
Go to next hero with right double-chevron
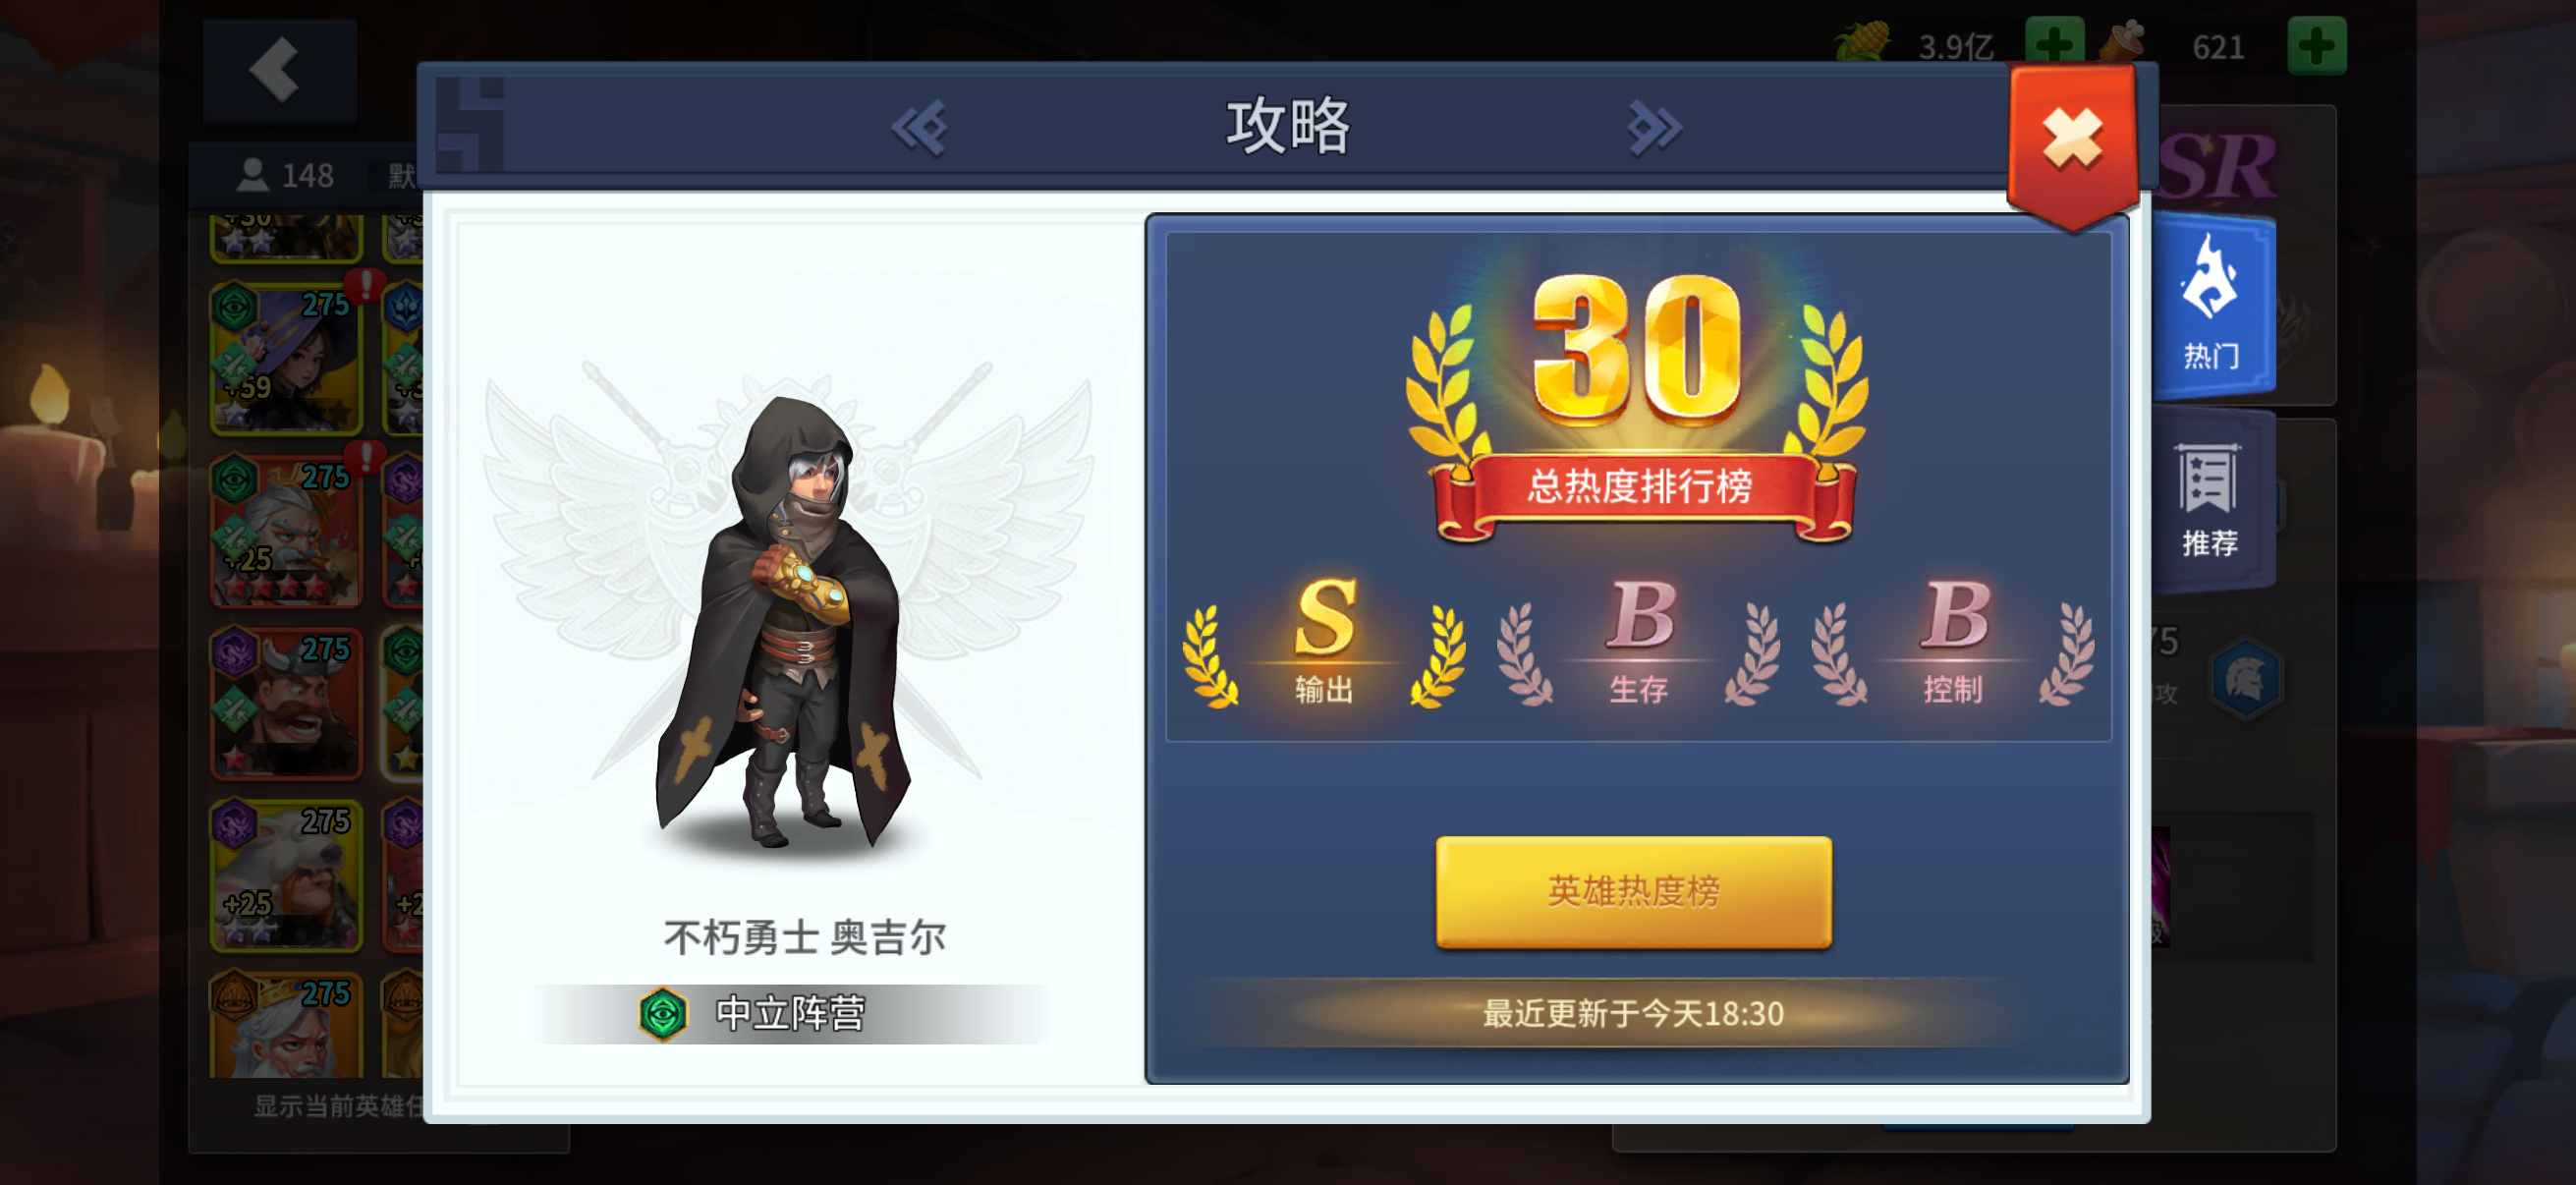click(x=1654, y=127)
